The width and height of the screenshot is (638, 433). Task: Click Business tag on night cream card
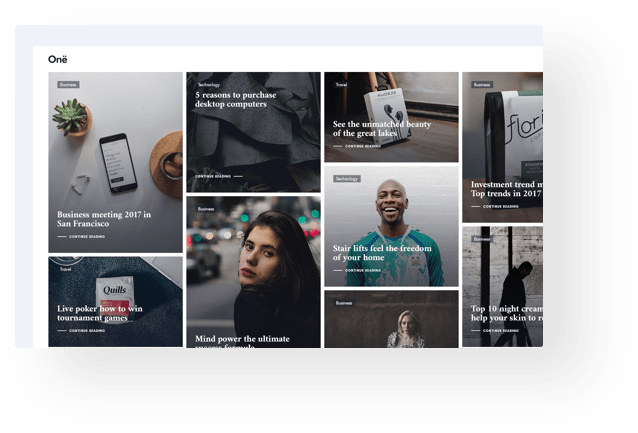[x=482, y=239]
